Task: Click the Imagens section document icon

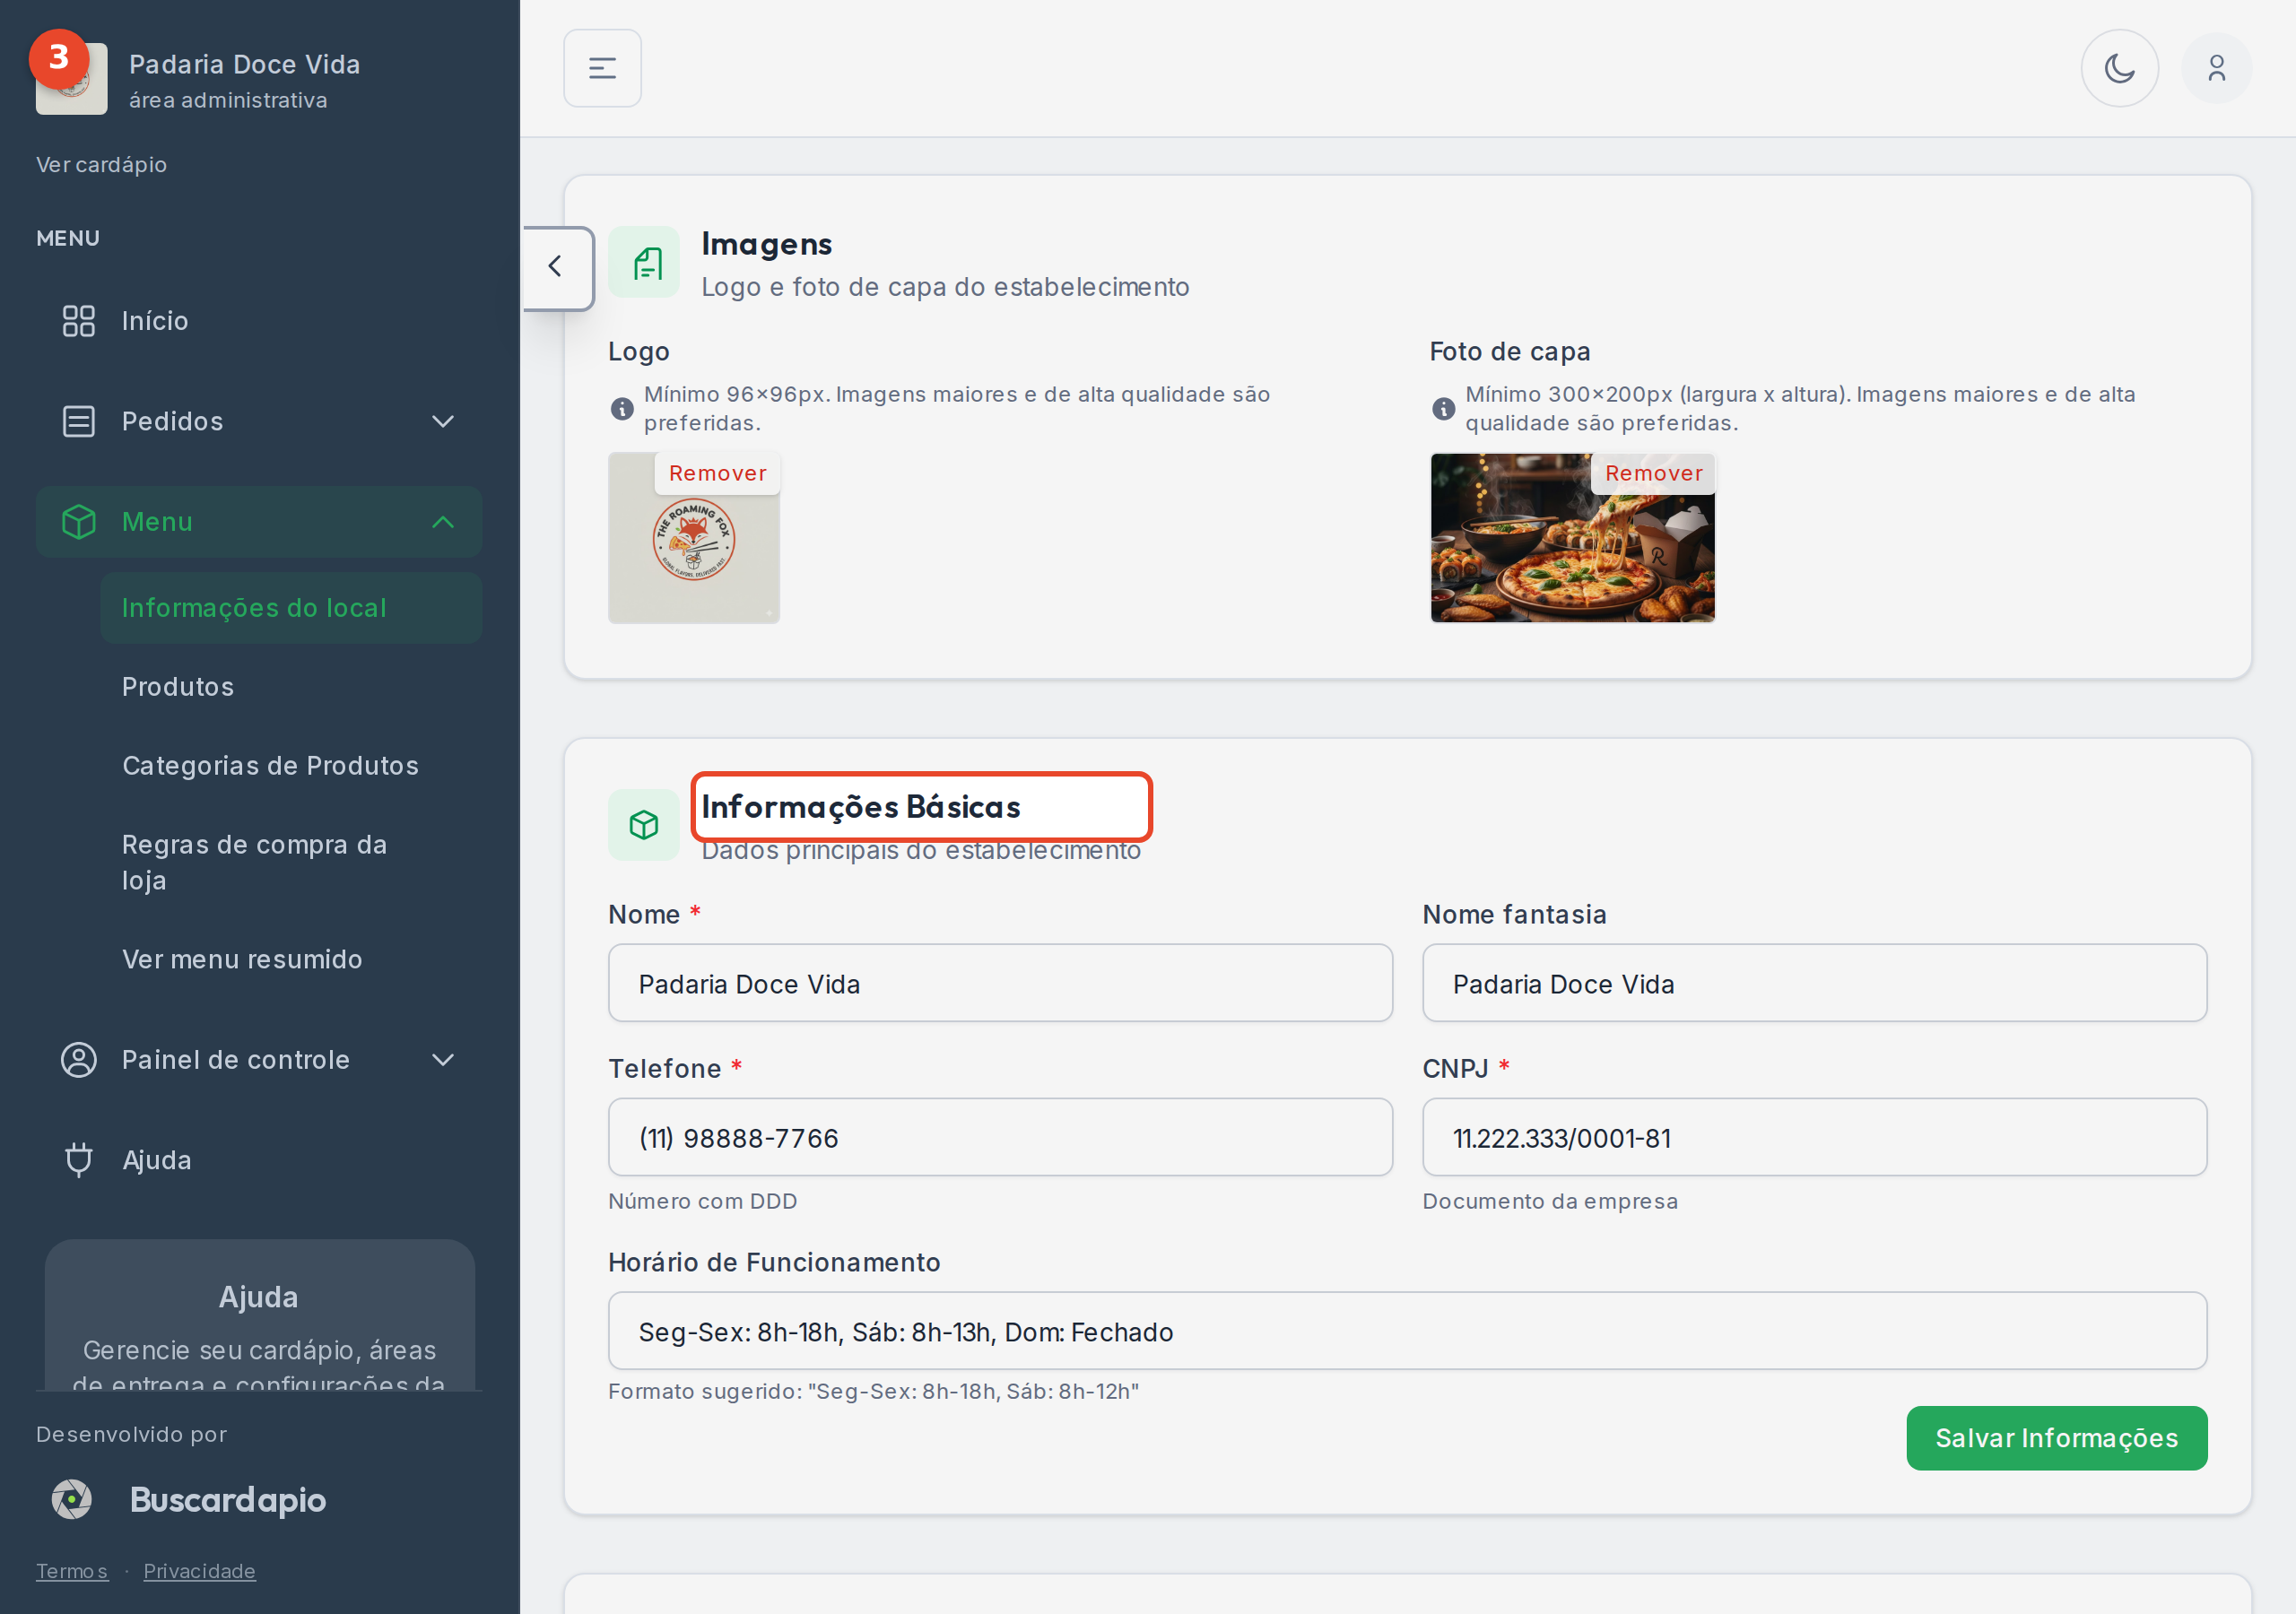Action: (644, 262)
